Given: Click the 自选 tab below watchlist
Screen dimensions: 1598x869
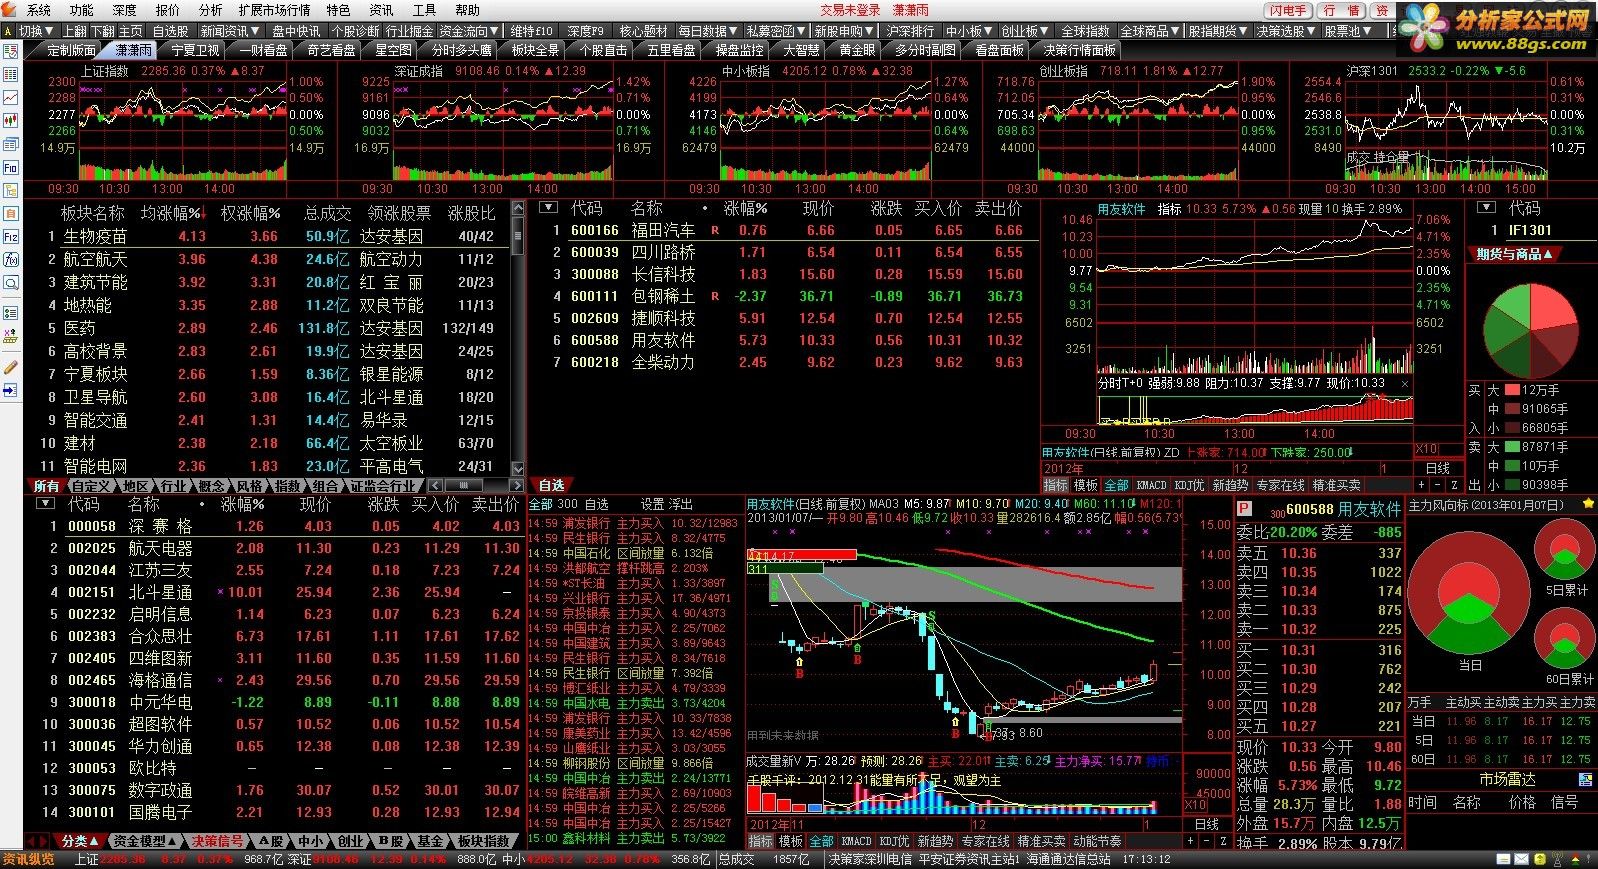Looking at the screenshot, I should coord(552,486).
